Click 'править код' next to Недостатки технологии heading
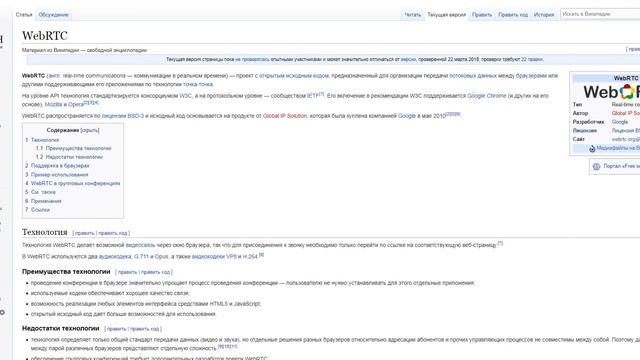 pos(145,329)
